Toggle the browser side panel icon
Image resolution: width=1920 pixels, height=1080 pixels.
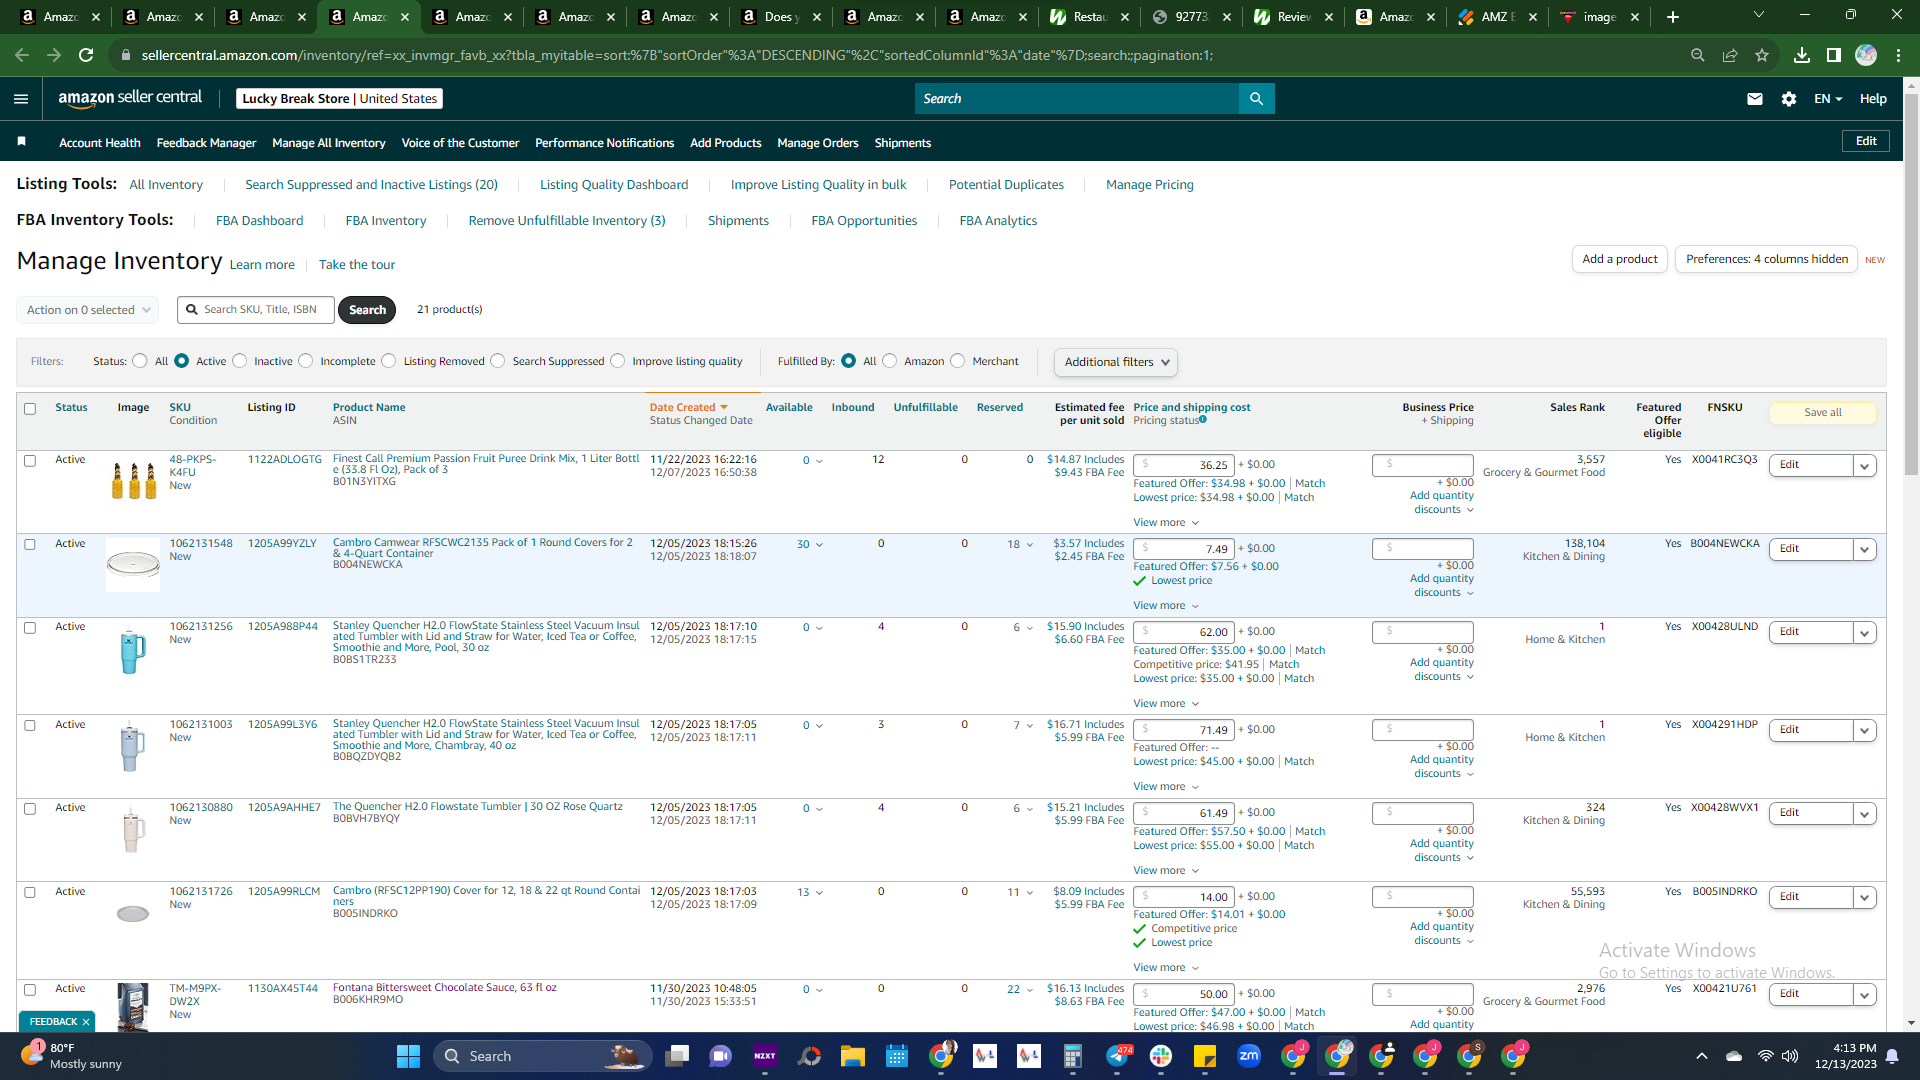(x=1834, y=55)
